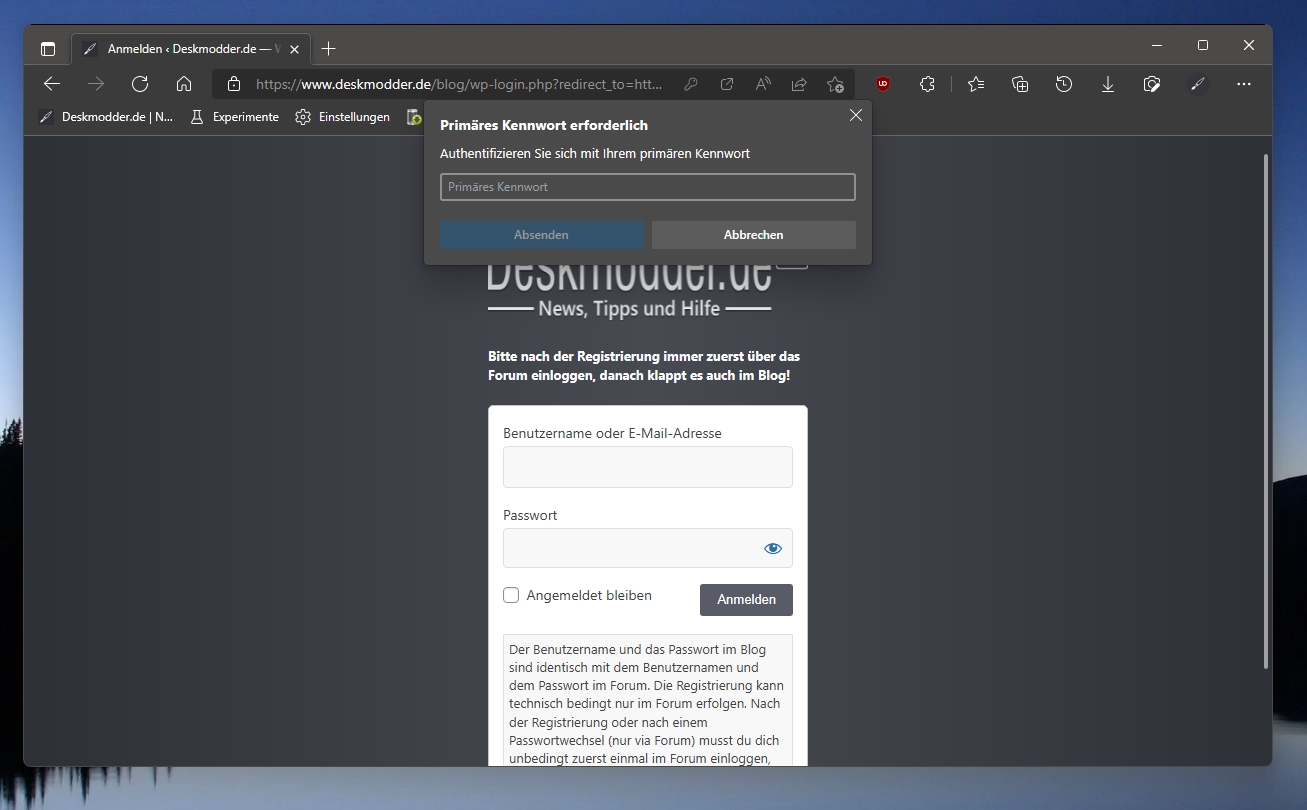
Task: Click the Anmelden login button
Action: point(746,600)
